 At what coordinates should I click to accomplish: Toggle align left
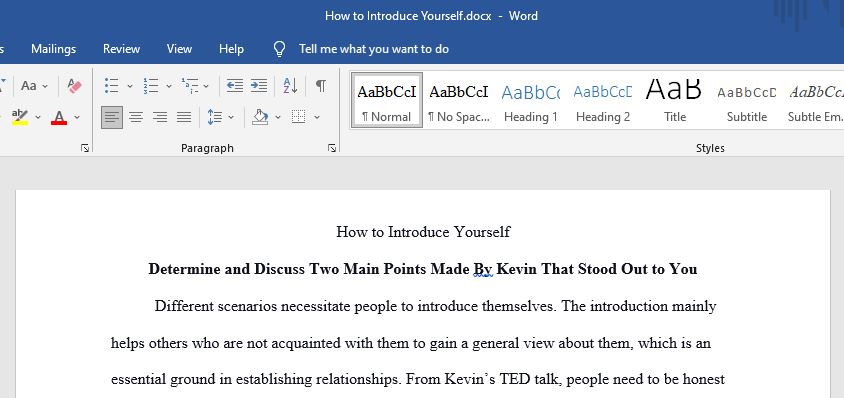pos(112,117)
